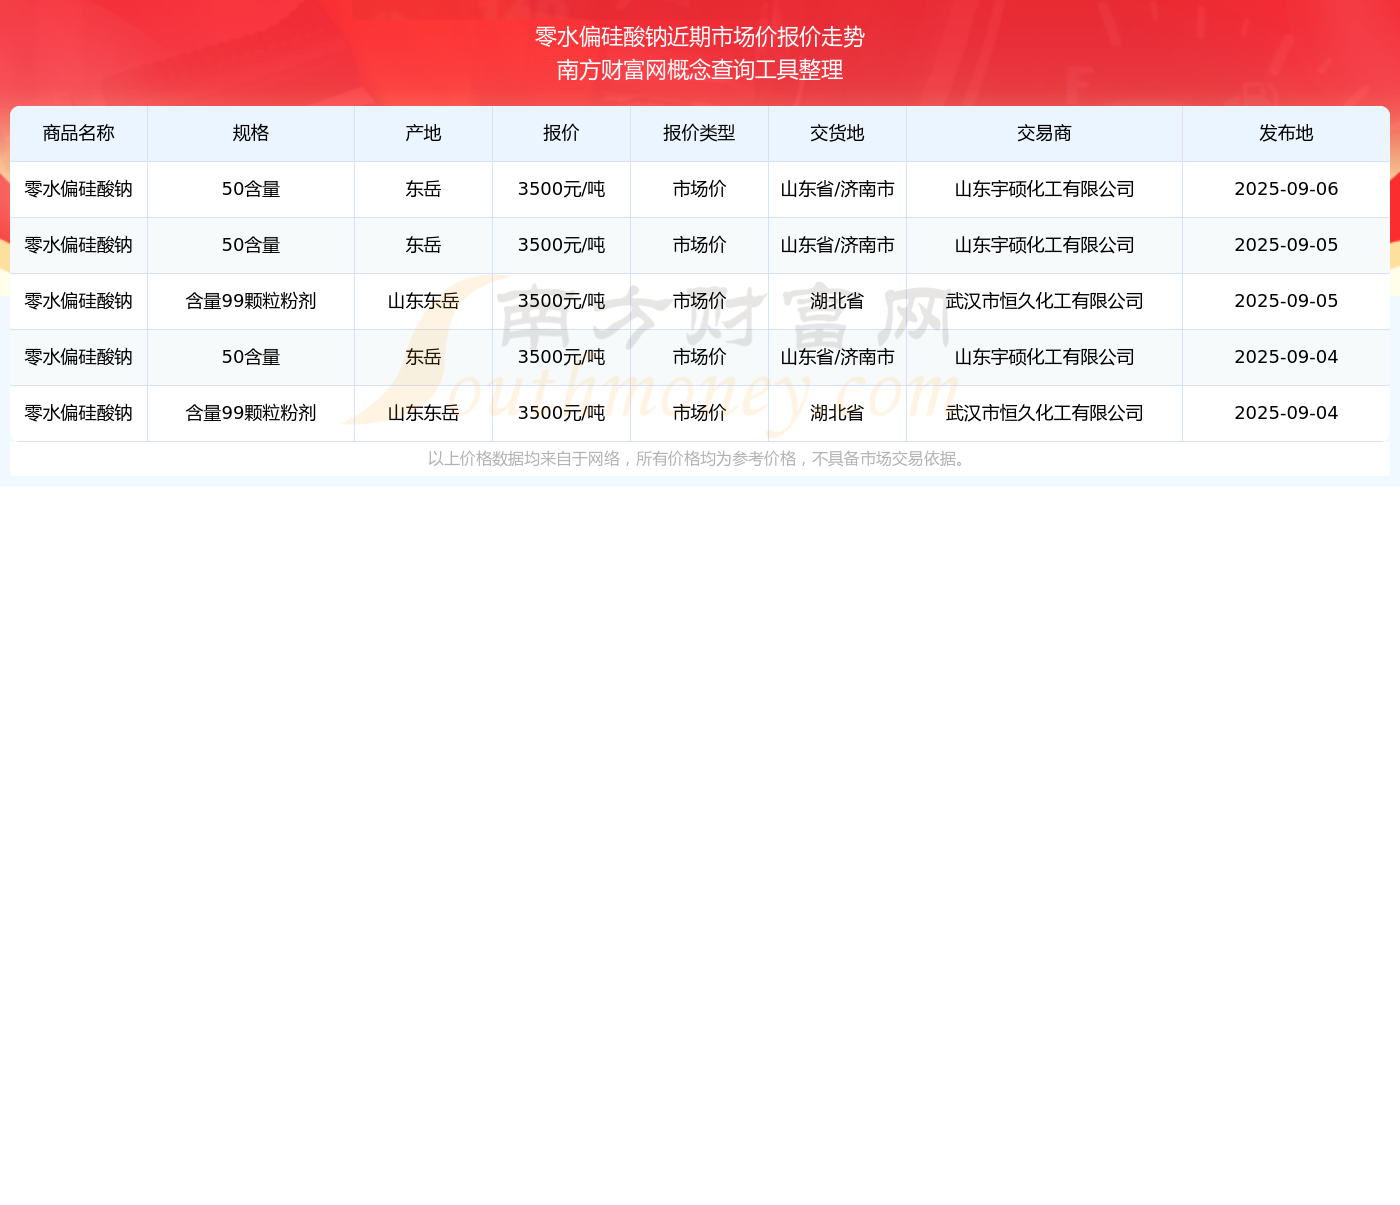This screenshot has height=1205, width=1400.
Task: Click '山东宇硕化工有限公司' in the 2025-09-06 row
Action: tap(1045, 189)
